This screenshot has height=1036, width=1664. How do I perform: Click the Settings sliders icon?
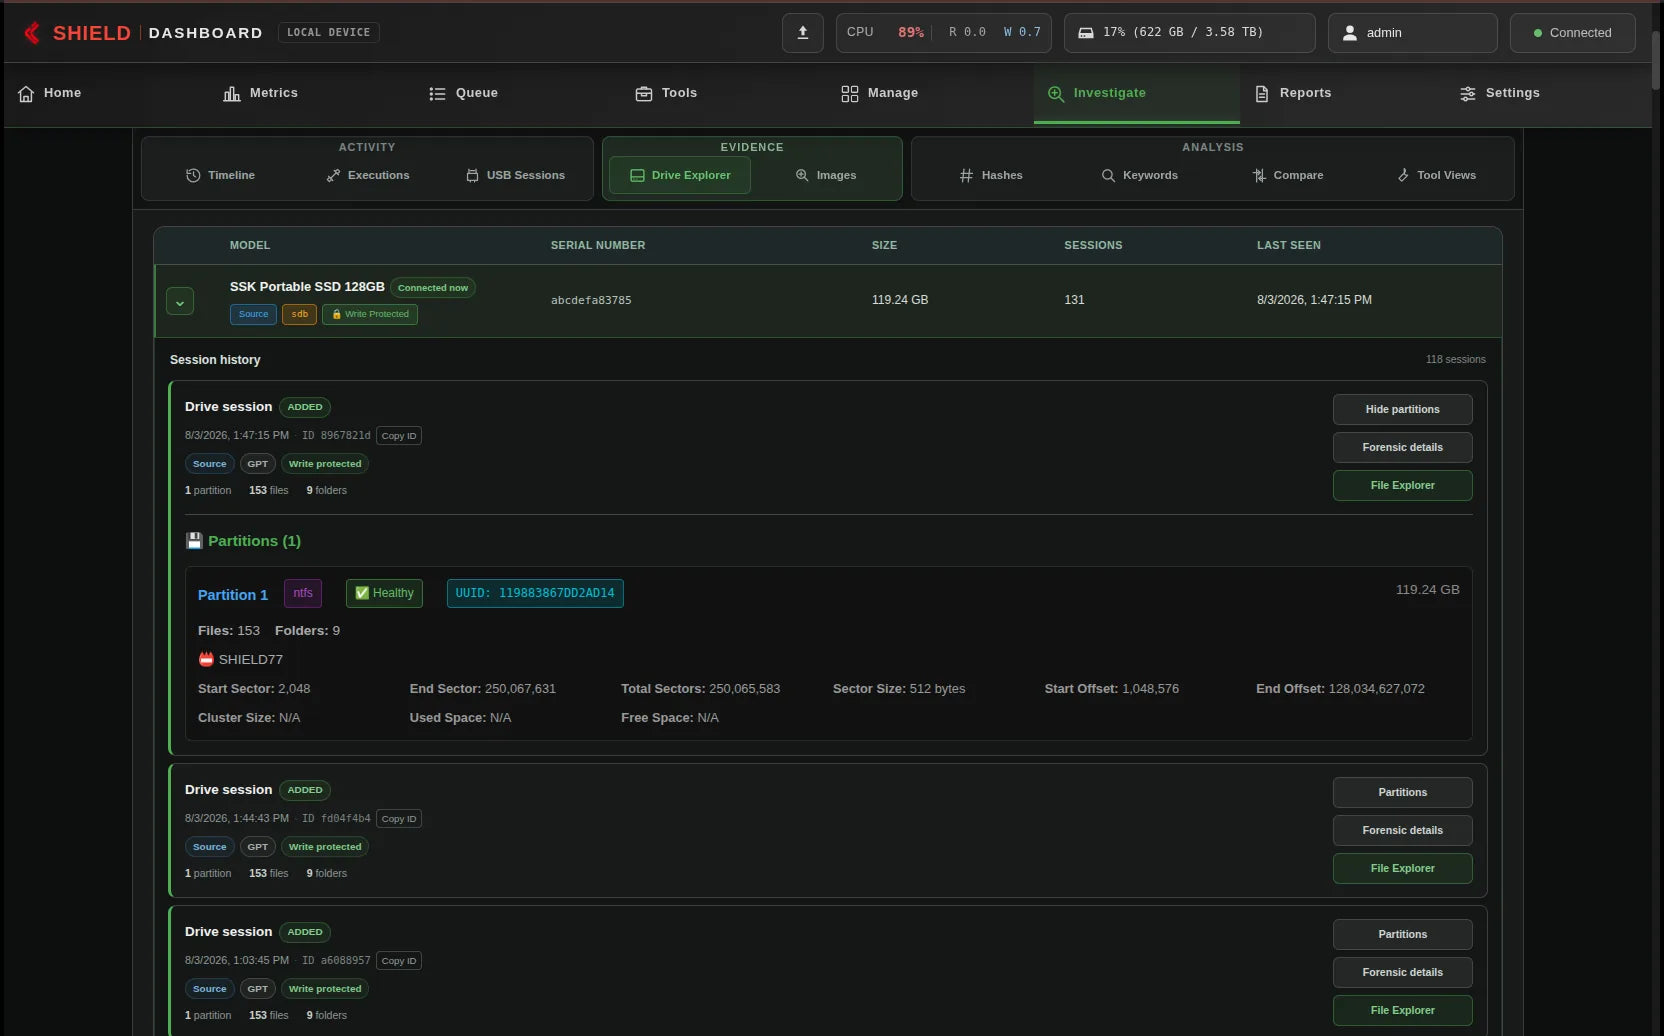pyautogui.click(x=1468, y=93)
